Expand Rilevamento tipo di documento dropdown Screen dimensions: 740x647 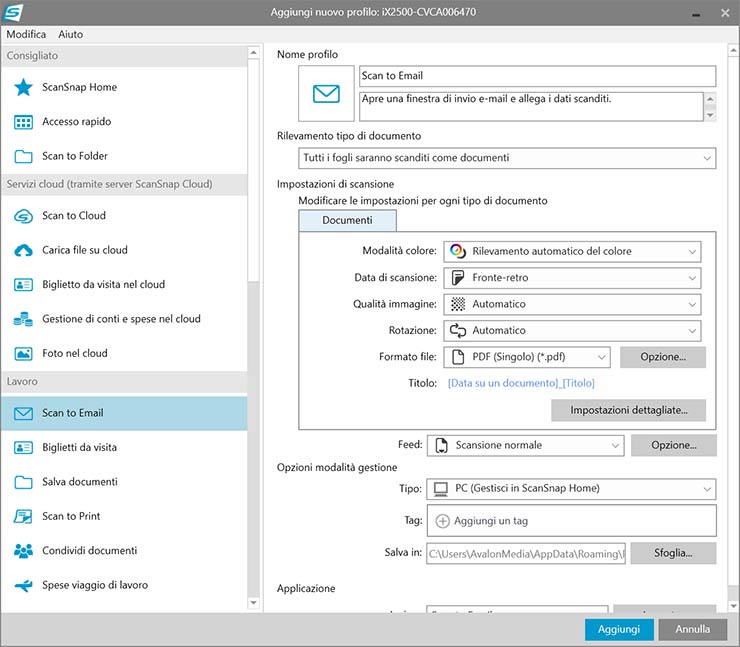[x=507, y=158]
